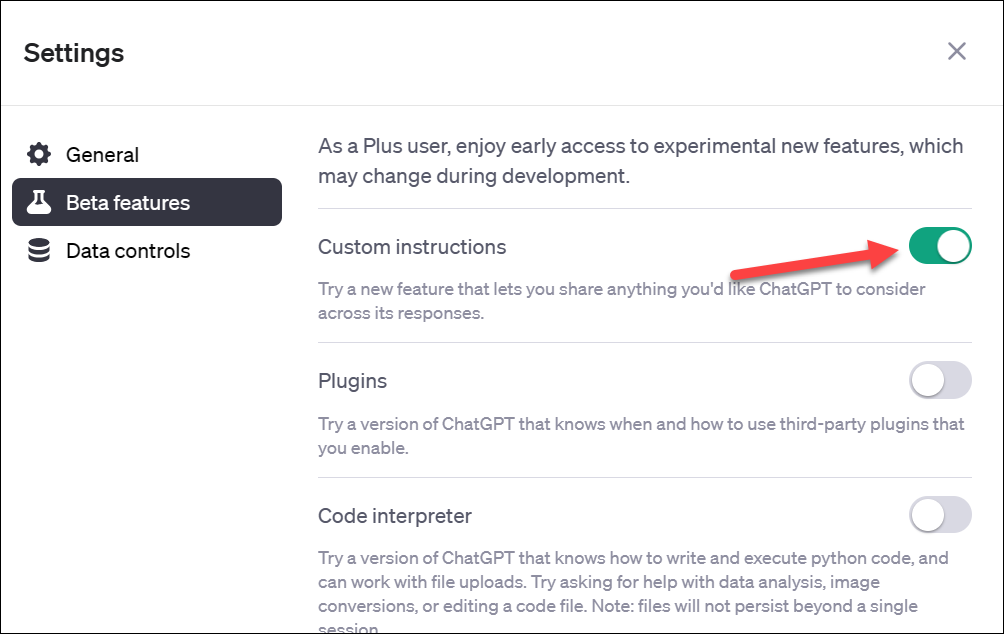
Task: Click the Code interpreter python description text
Action: point(633,590)
